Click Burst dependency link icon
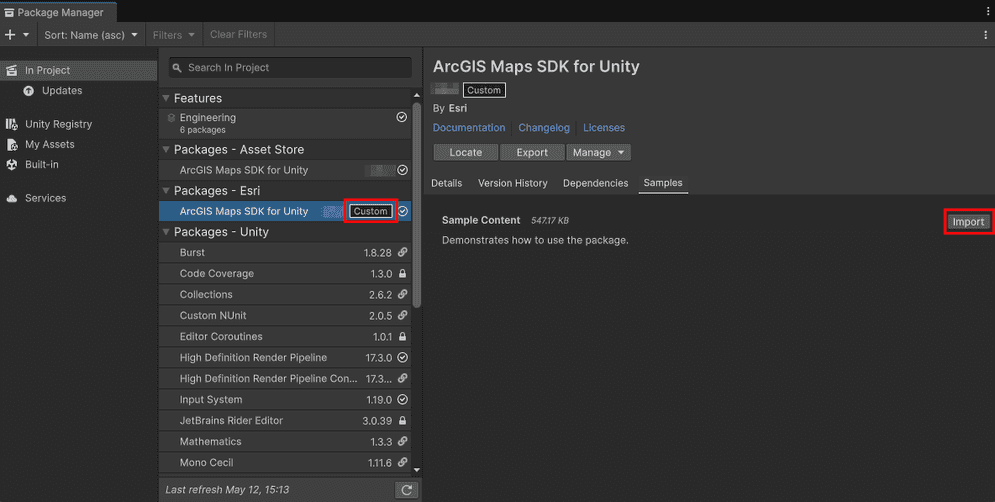Viewport: 995px width, 502px height. coord(402,253)
